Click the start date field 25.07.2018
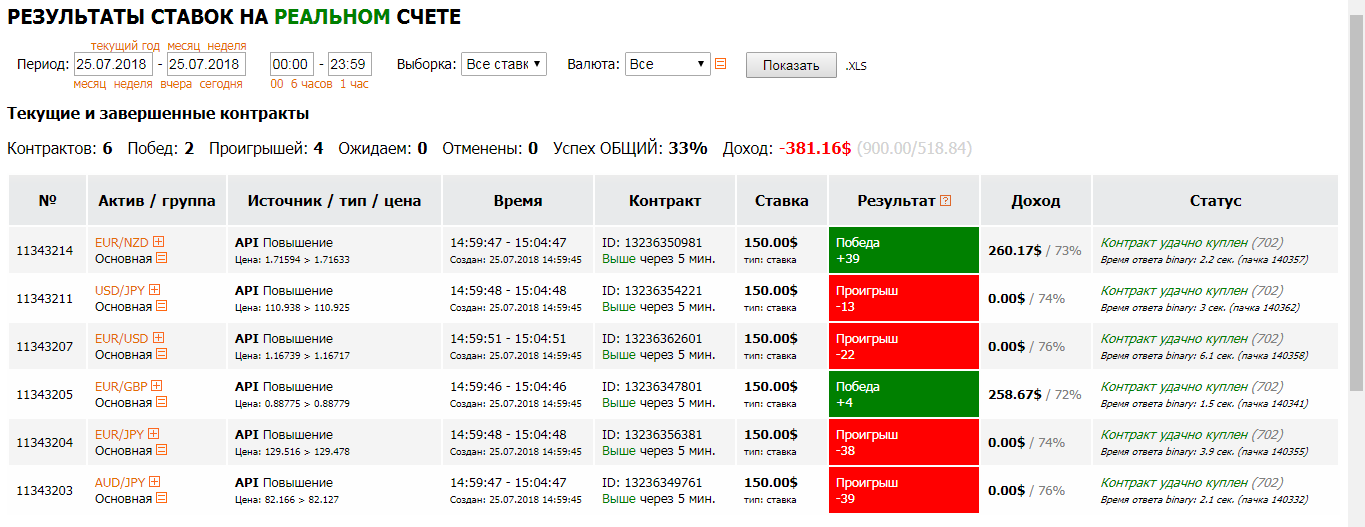Screen dimensions: 1365x527 [113, 64]
